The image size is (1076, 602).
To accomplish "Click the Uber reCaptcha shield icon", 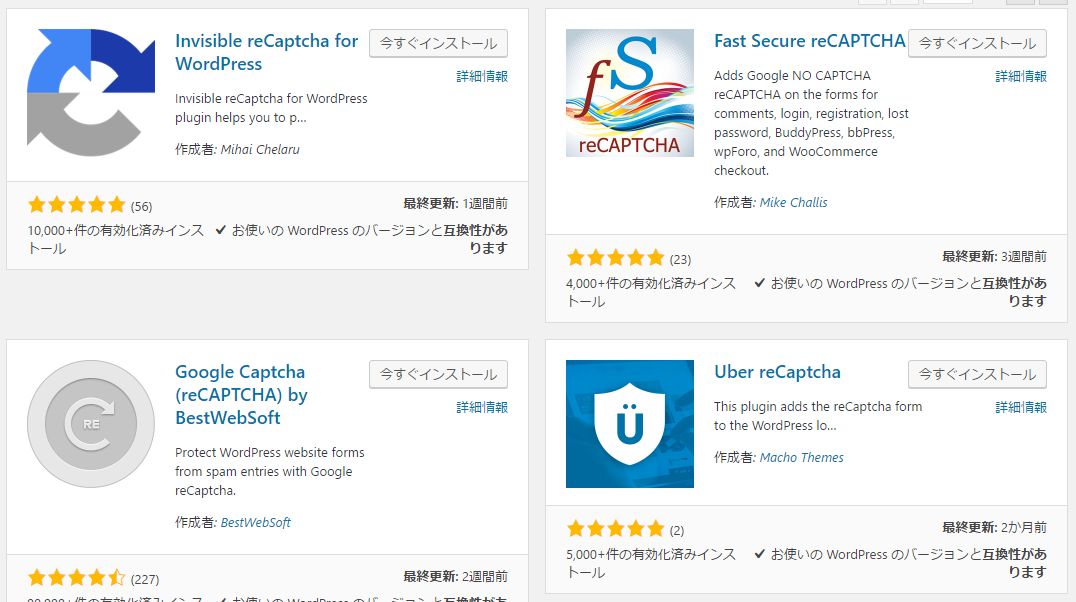I will 629,424.
